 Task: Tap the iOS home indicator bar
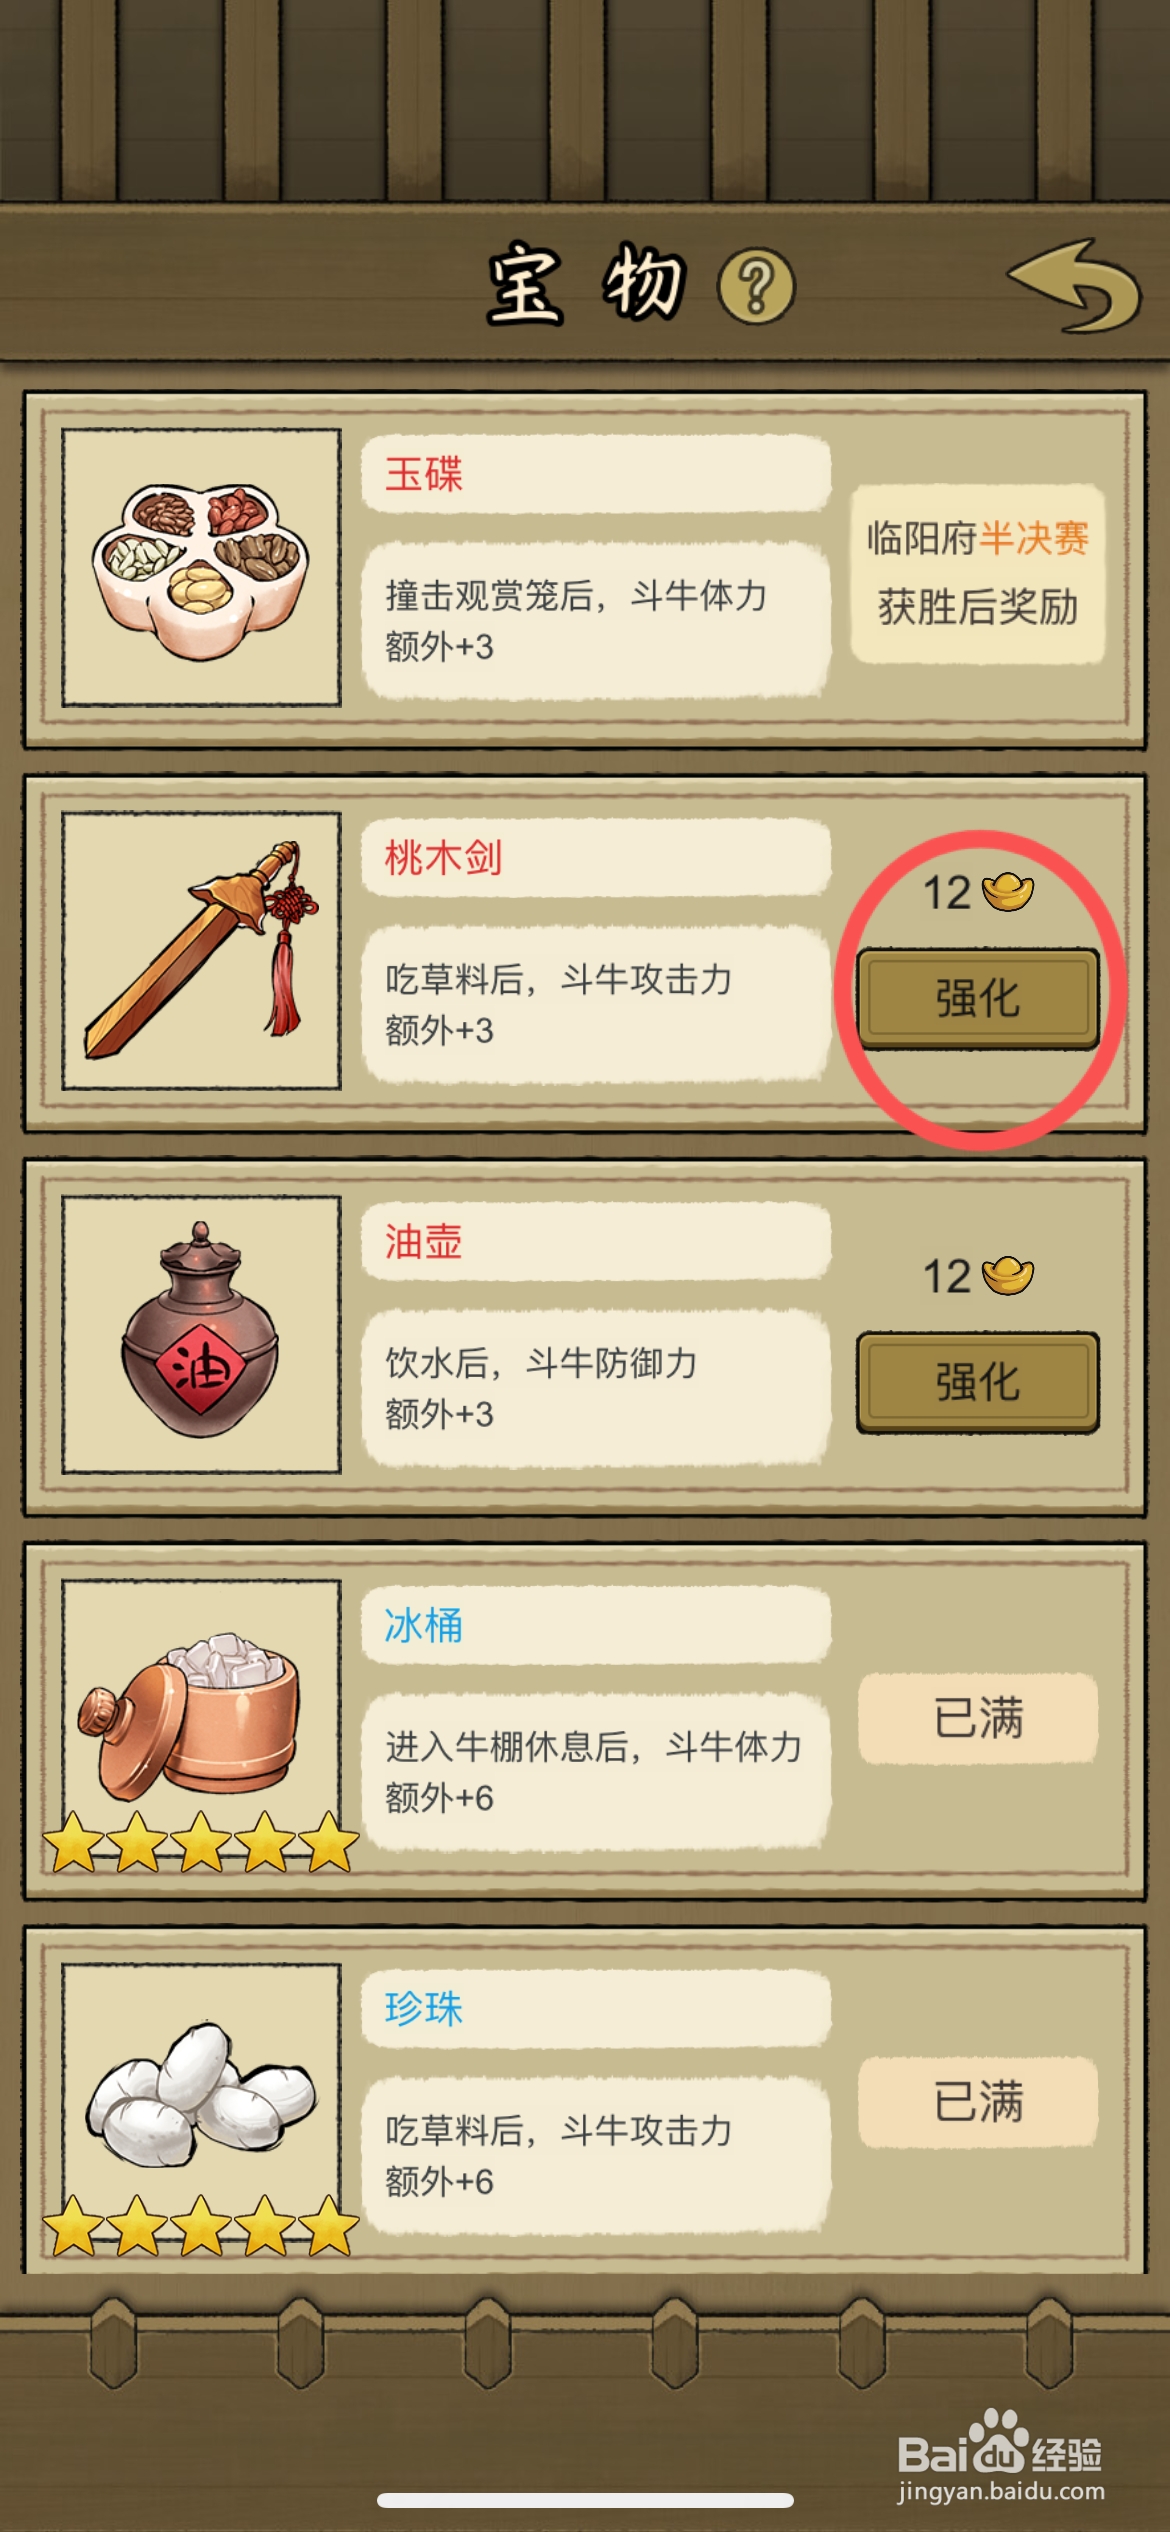(585, 2500)
